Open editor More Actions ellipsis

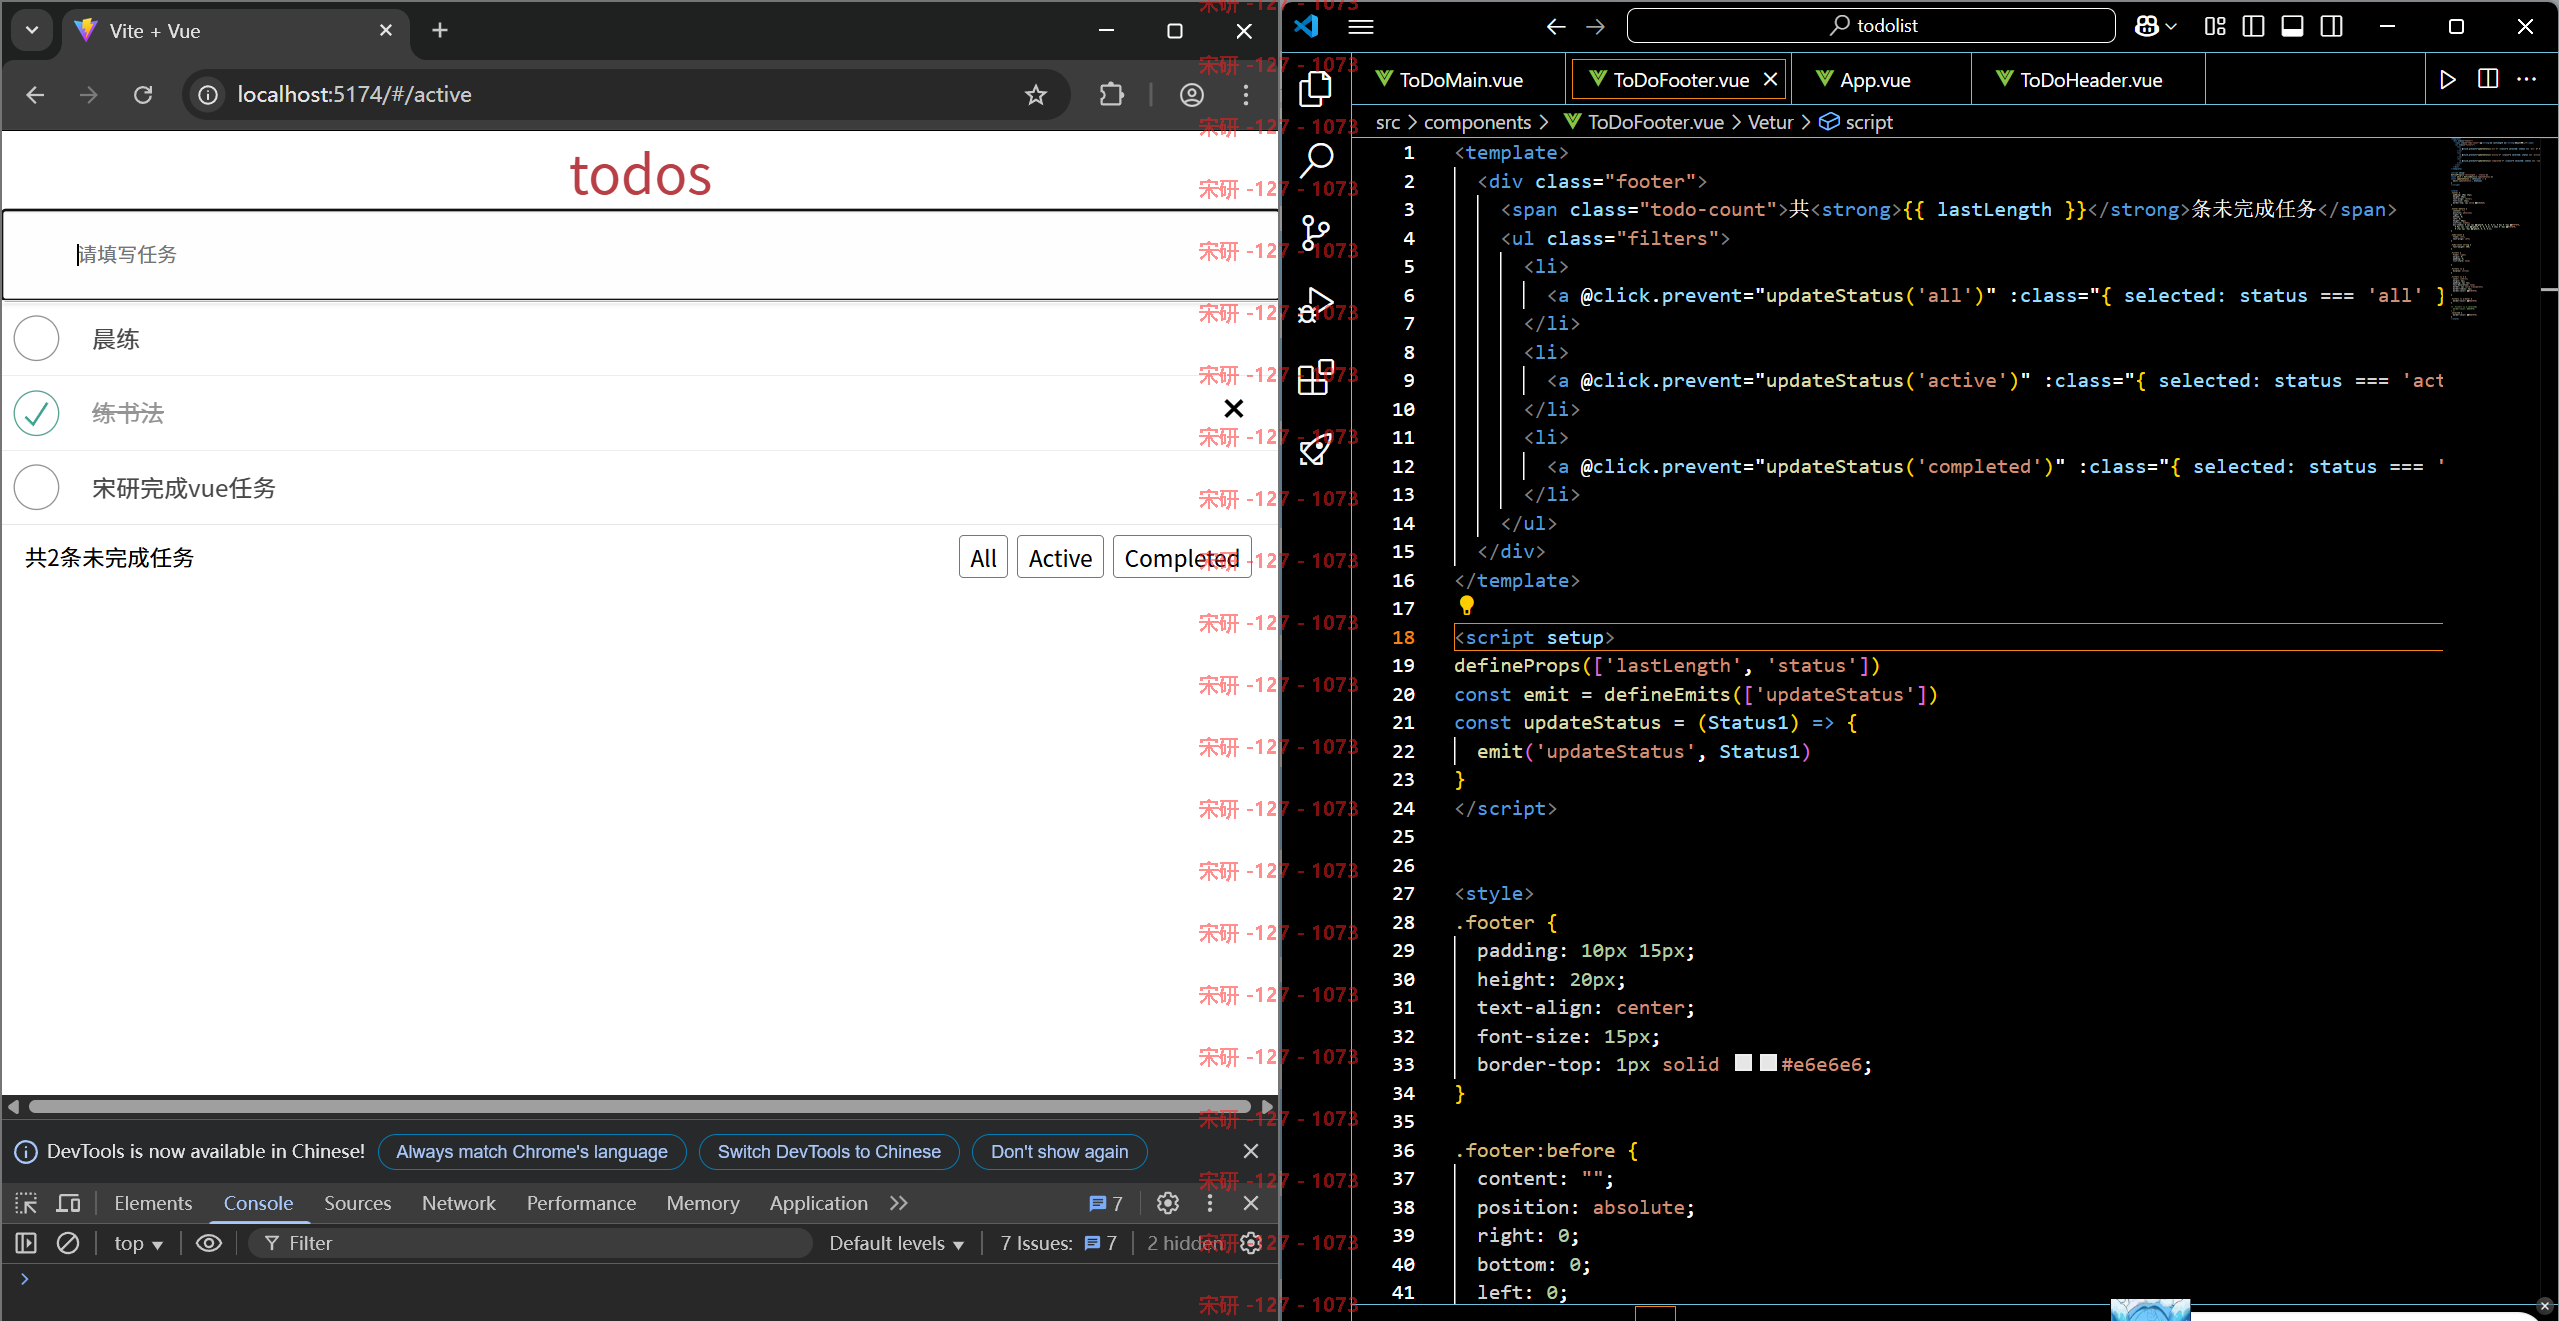2527,79
